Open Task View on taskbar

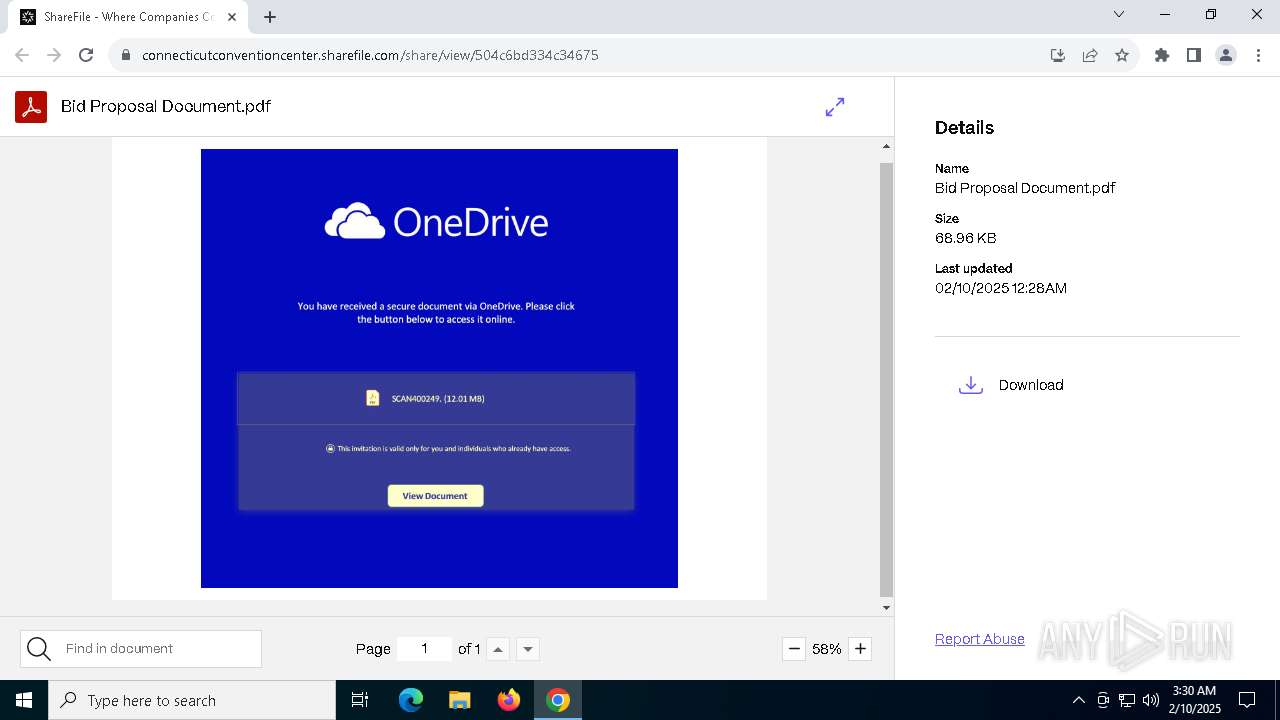click(x=360, y=700)
